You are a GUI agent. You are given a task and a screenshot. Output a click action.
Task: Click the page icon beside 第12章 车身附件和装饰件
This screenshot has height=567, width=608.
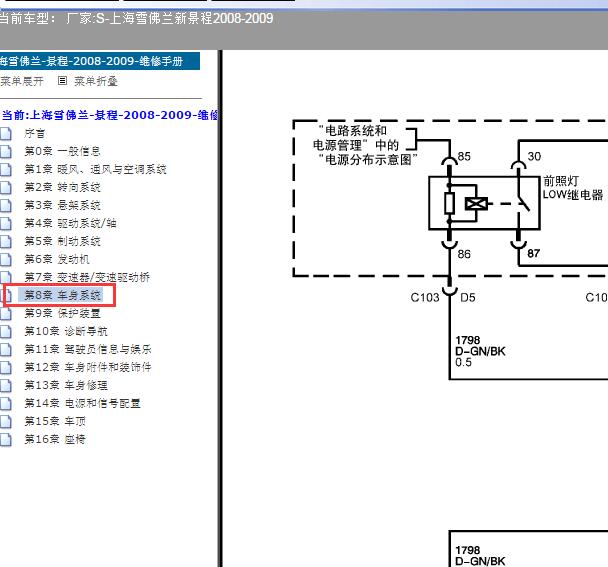(5, 367)
